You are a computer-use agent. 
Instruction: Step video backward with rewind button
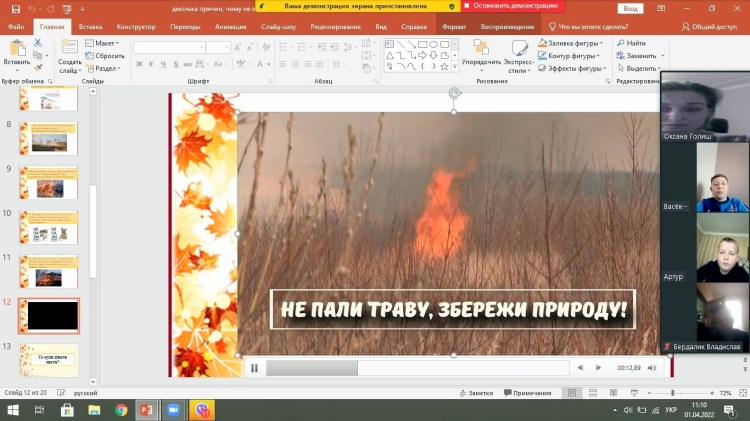point(580,368)
